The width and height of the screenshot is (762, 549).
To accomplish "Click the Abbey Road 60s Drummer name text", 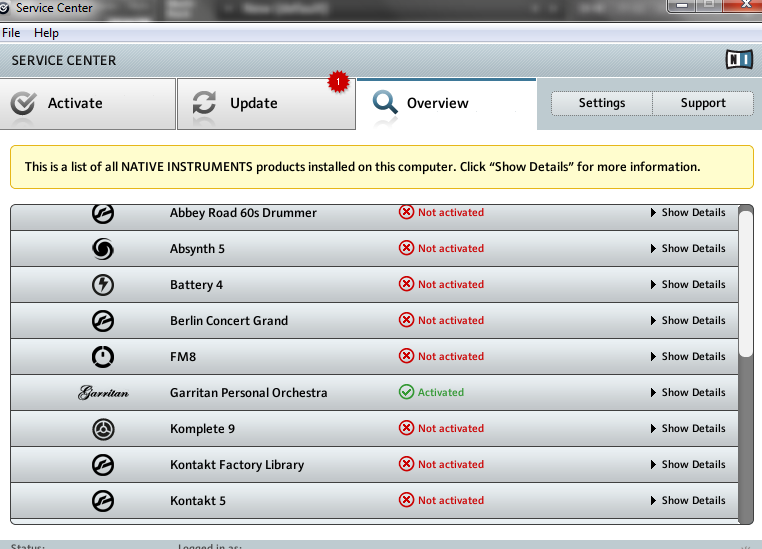I will [x=243, y=213].
